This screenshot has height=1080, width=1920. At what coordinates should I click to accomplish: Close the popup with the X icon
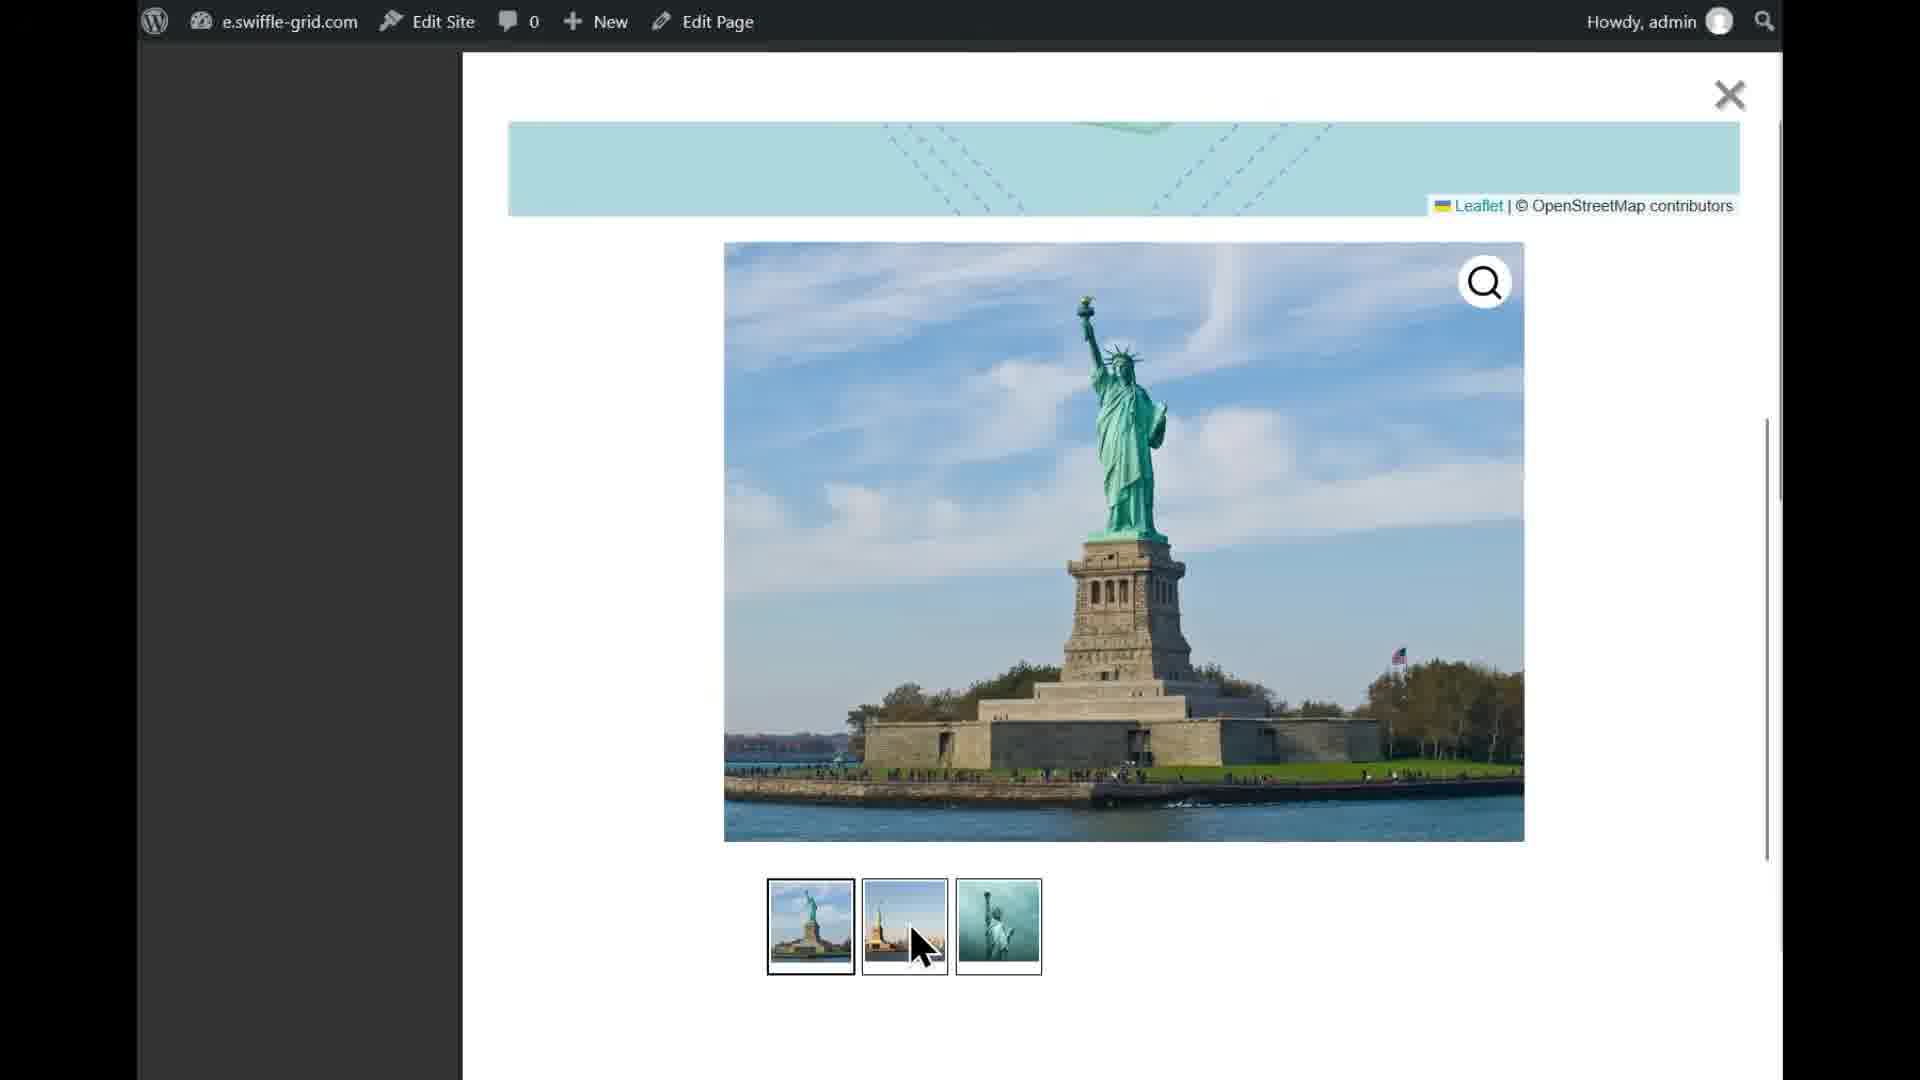(x=1729, y=95)
